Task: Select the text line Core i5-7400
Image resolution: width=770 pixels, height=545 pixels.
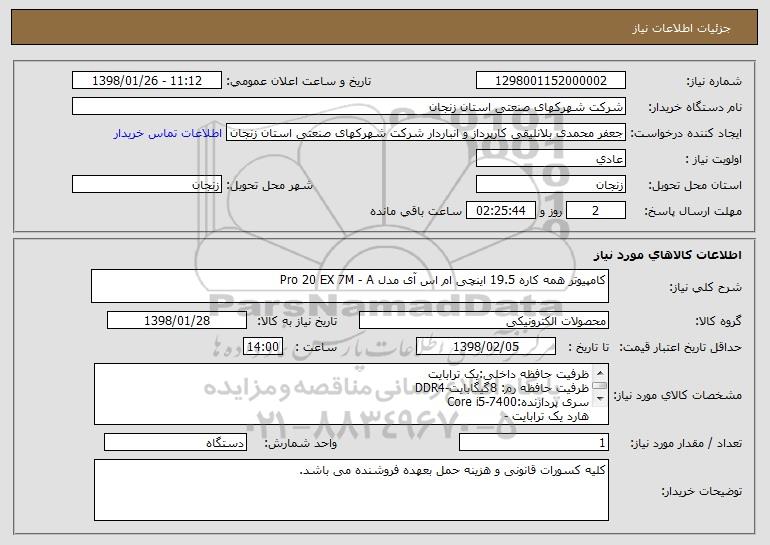Action: coord(518,402)
